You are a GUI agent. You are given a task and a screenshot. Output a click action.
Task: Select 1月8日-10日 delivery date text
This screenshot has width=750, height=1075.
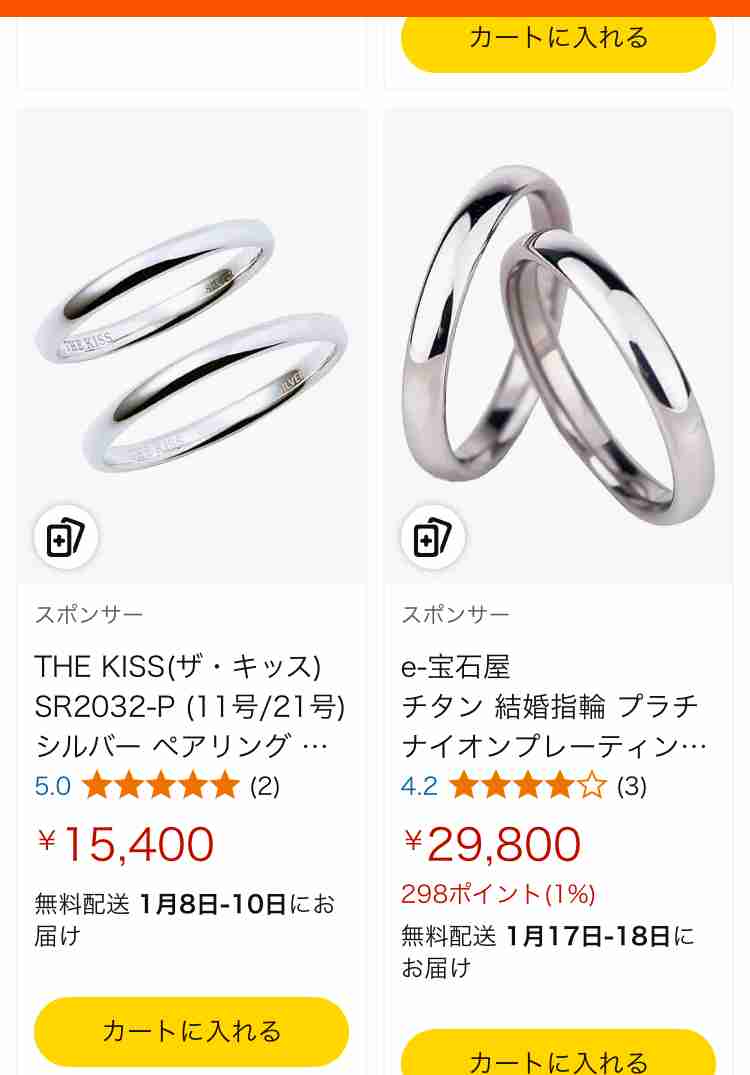(x=213, y=904)
